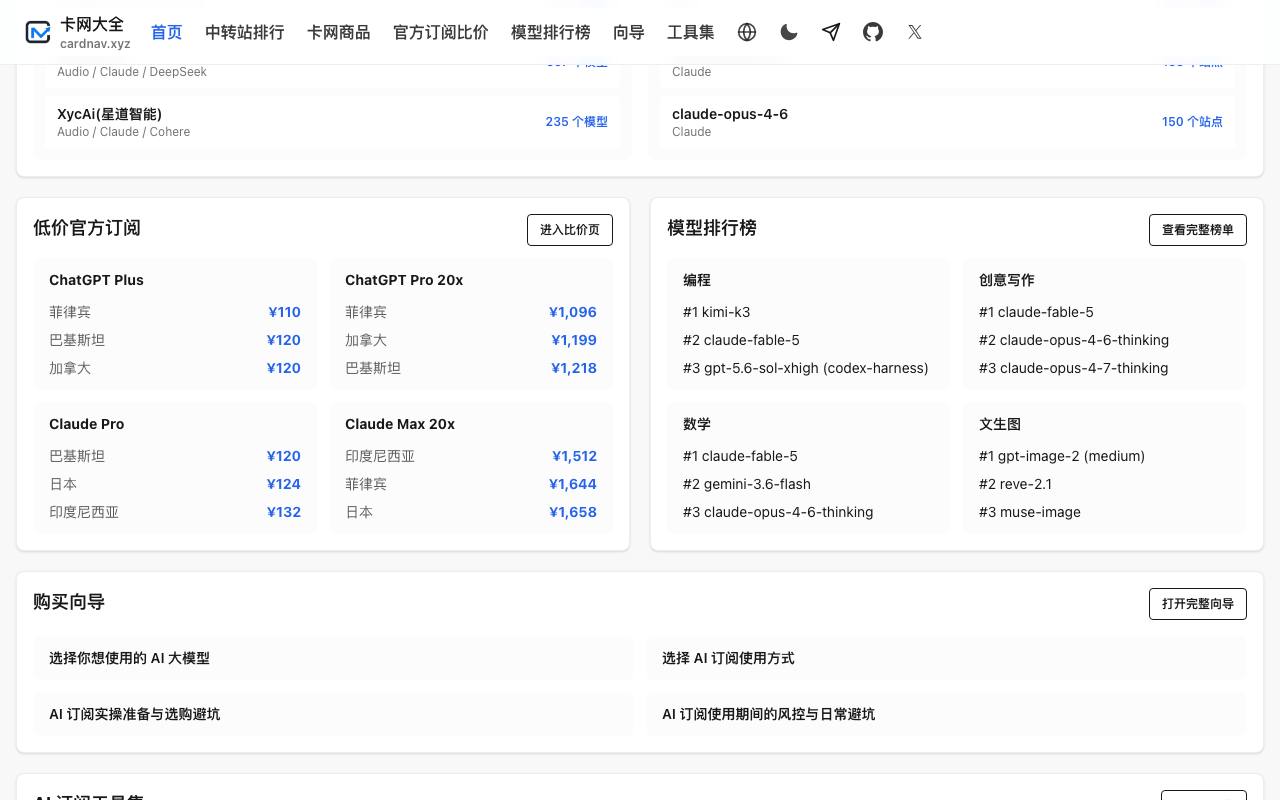Select #1 claude-fable-5 under 创意写作
This screenshot has height=800, width=1280.
[1036, 312]
